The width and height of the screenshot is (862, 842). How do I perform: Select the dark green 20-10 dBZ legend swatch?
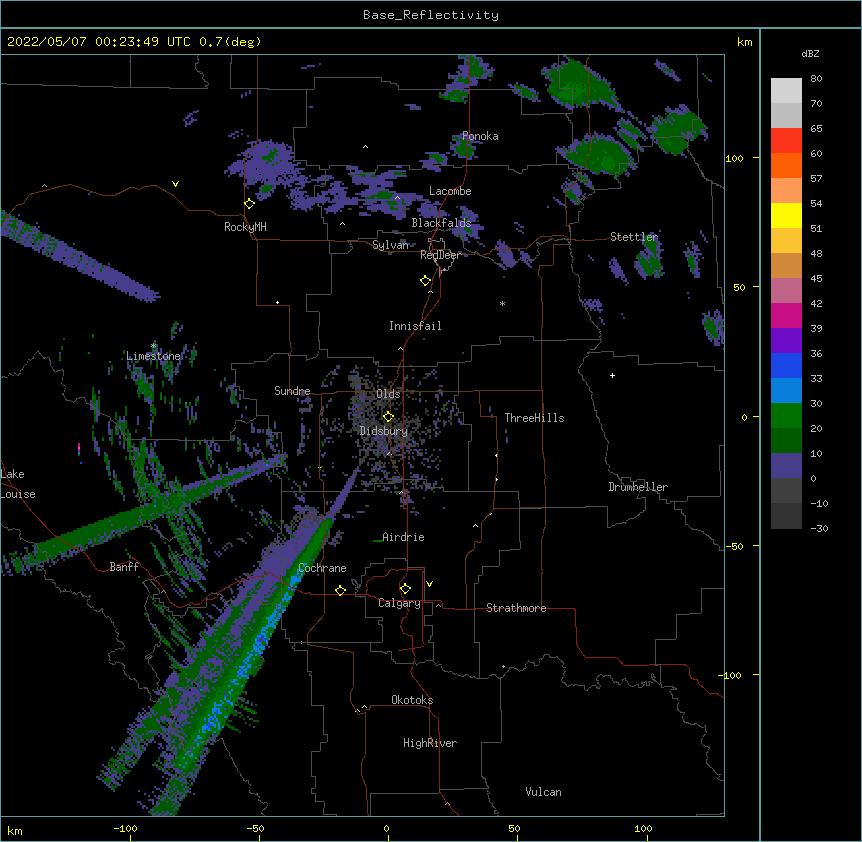pyautogui.click(x=786, y=441)
